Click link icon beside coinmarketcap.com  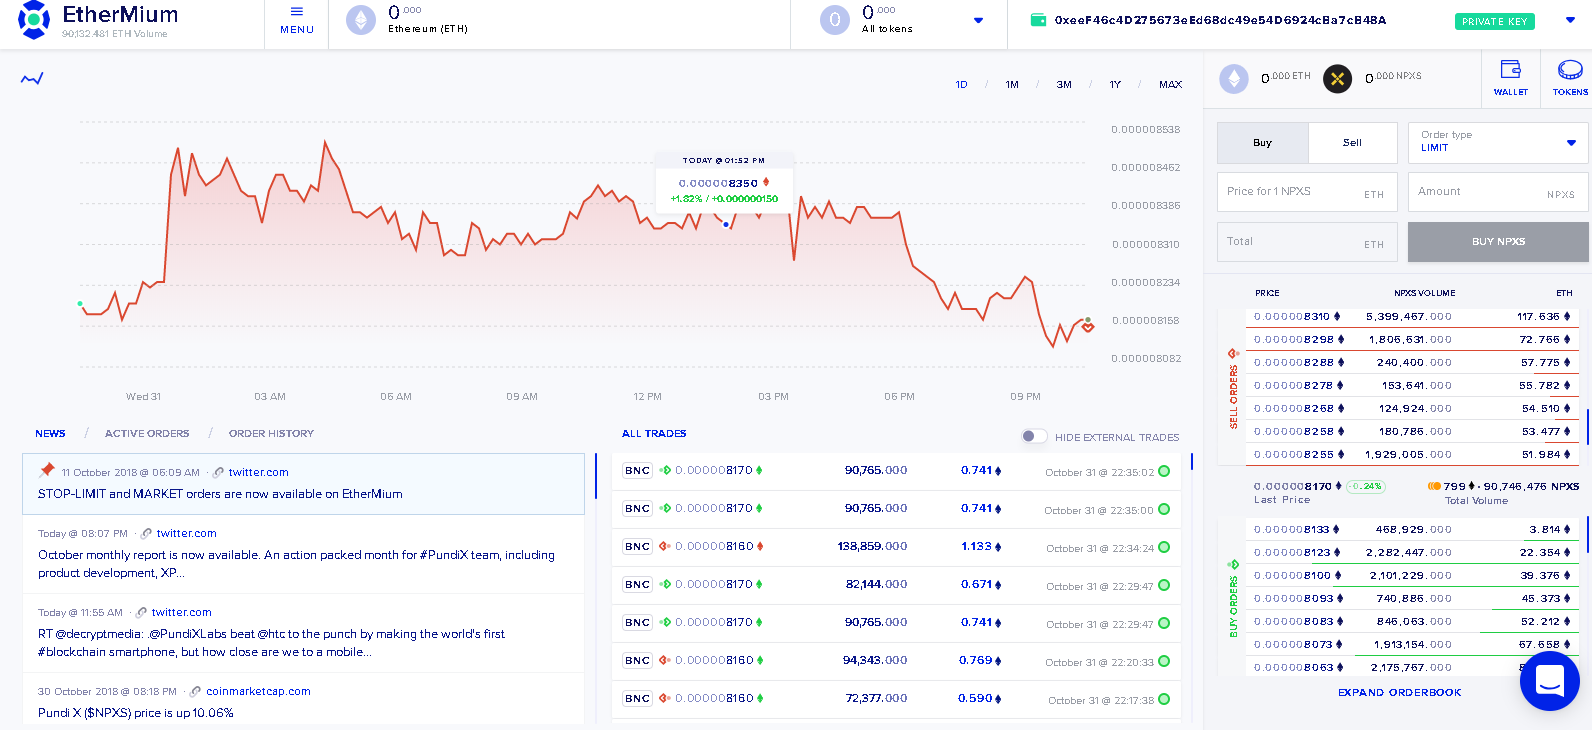(196, 691)
